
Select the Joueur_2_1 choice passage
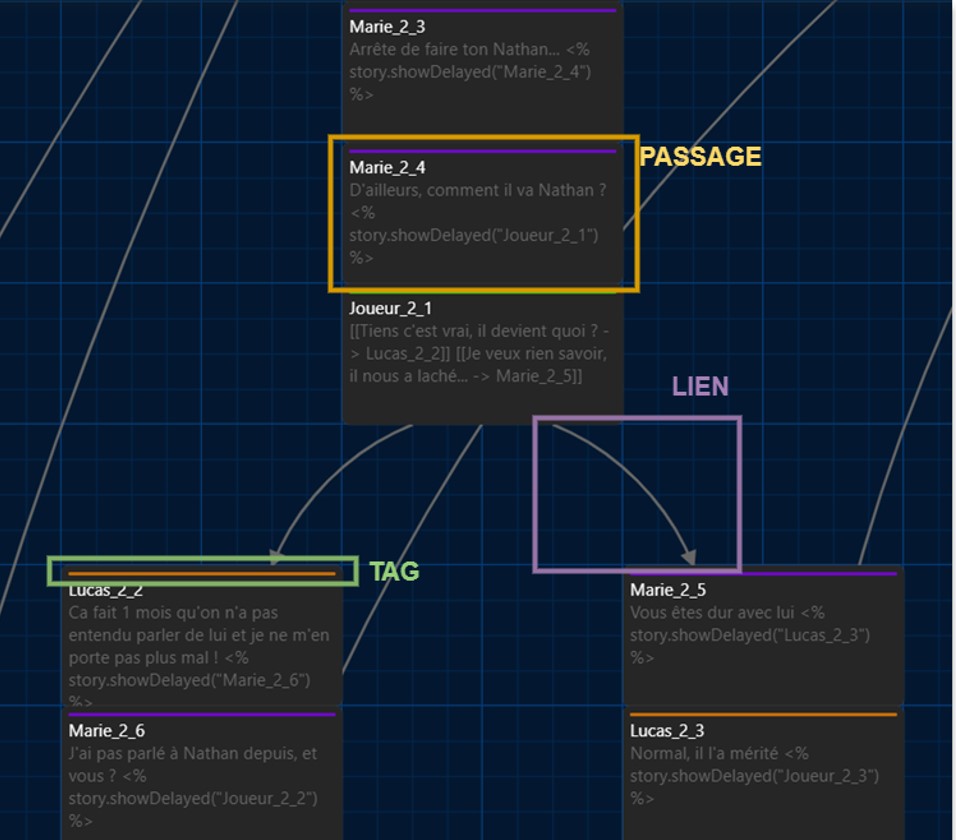pyautogui.click(x=483, y=354)
